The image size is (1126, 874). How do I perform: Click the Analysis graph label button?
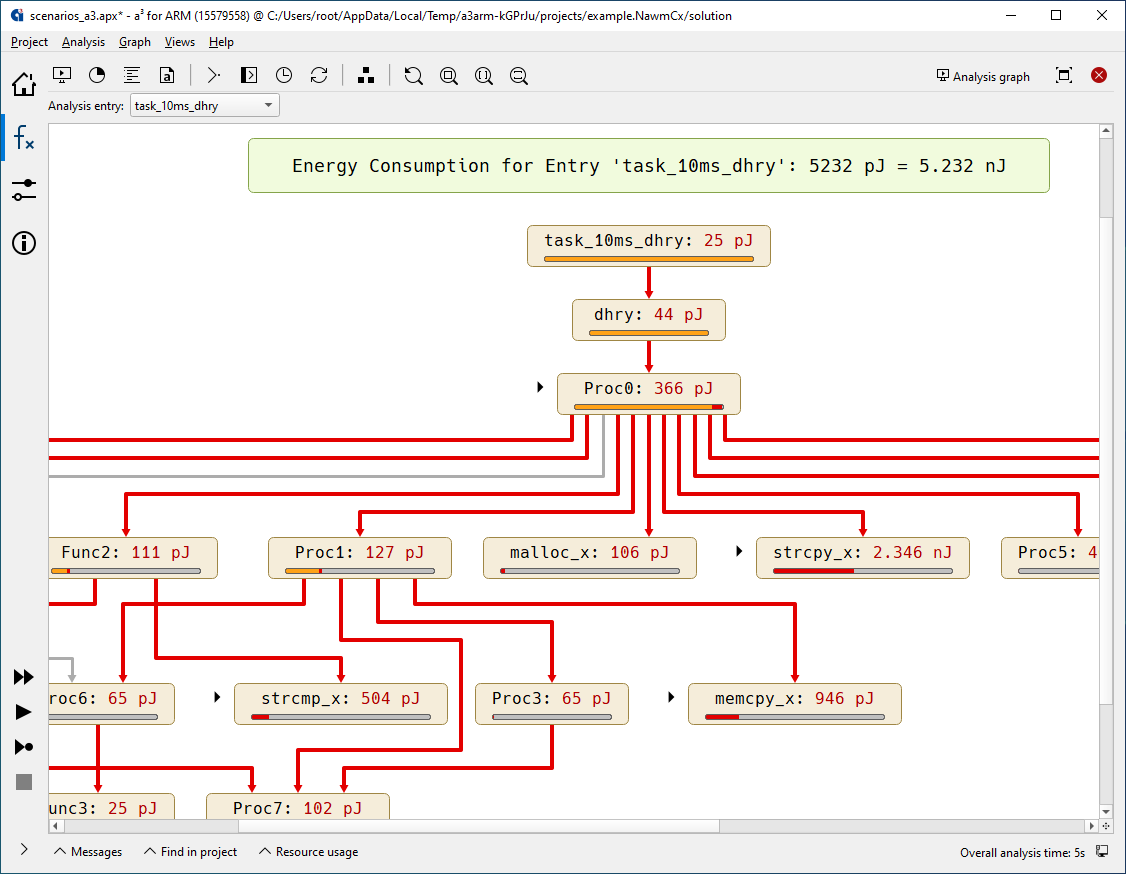tap(983, 76)
